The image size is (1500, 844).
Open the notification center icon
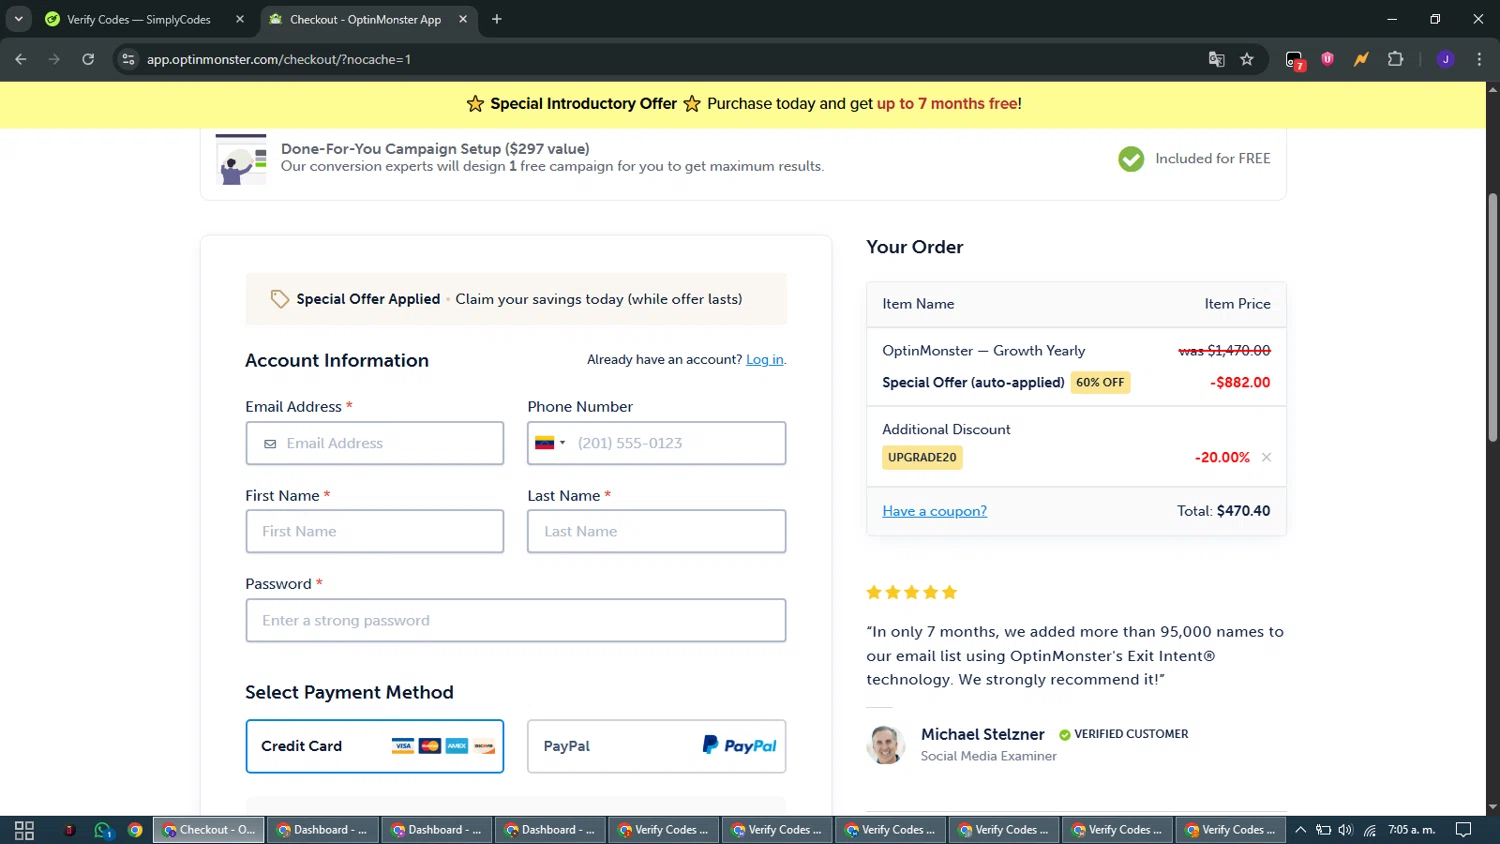tap(1463, 830)
